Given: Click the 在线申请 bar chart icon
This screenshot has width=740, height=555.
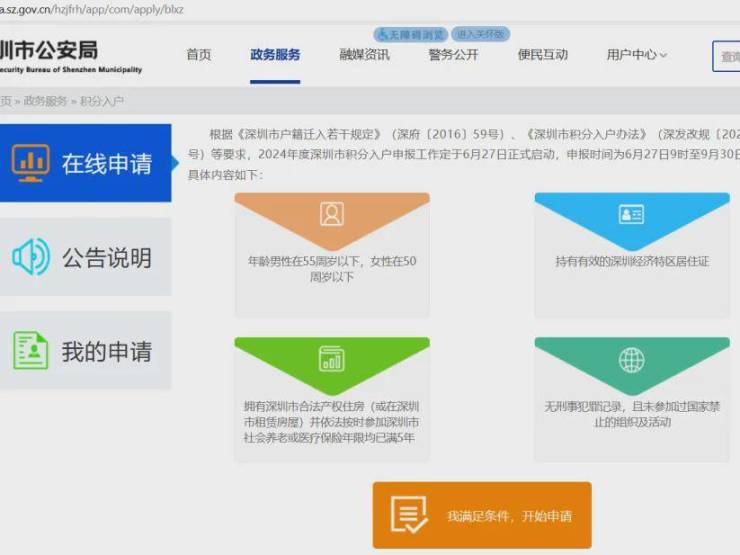Looking at the screenshot, I should tap(30, 163).
